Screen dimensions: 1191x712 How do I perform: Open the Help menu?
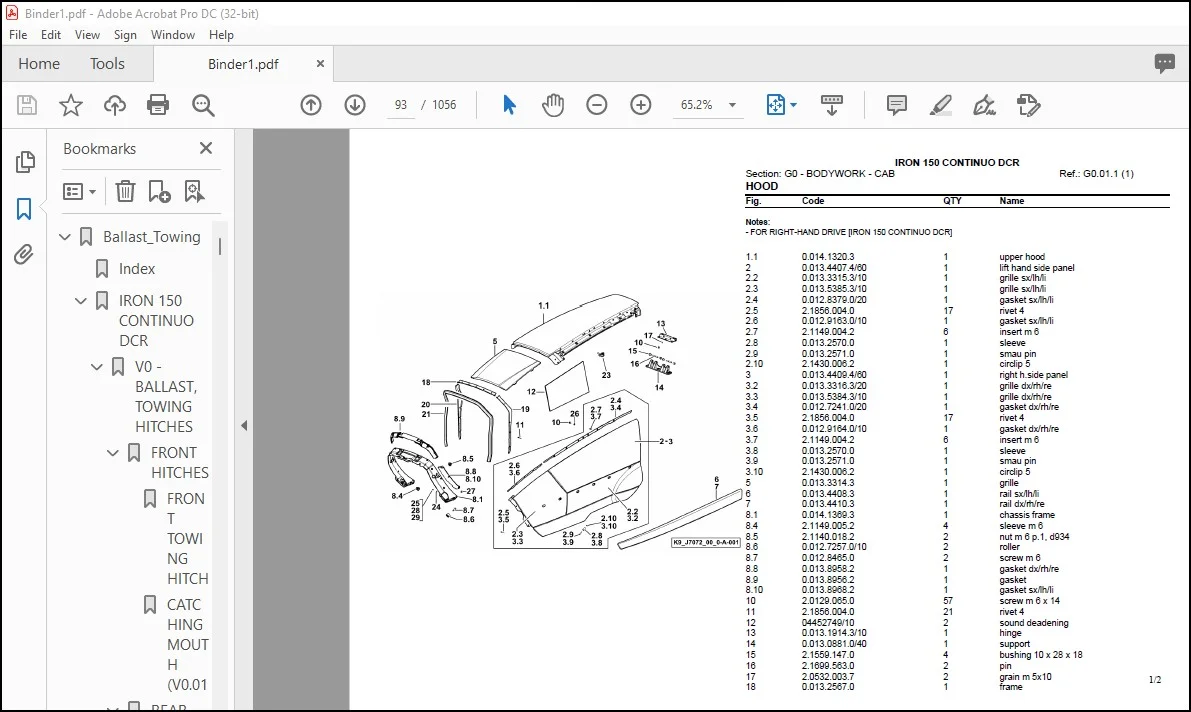click(221, 35)
